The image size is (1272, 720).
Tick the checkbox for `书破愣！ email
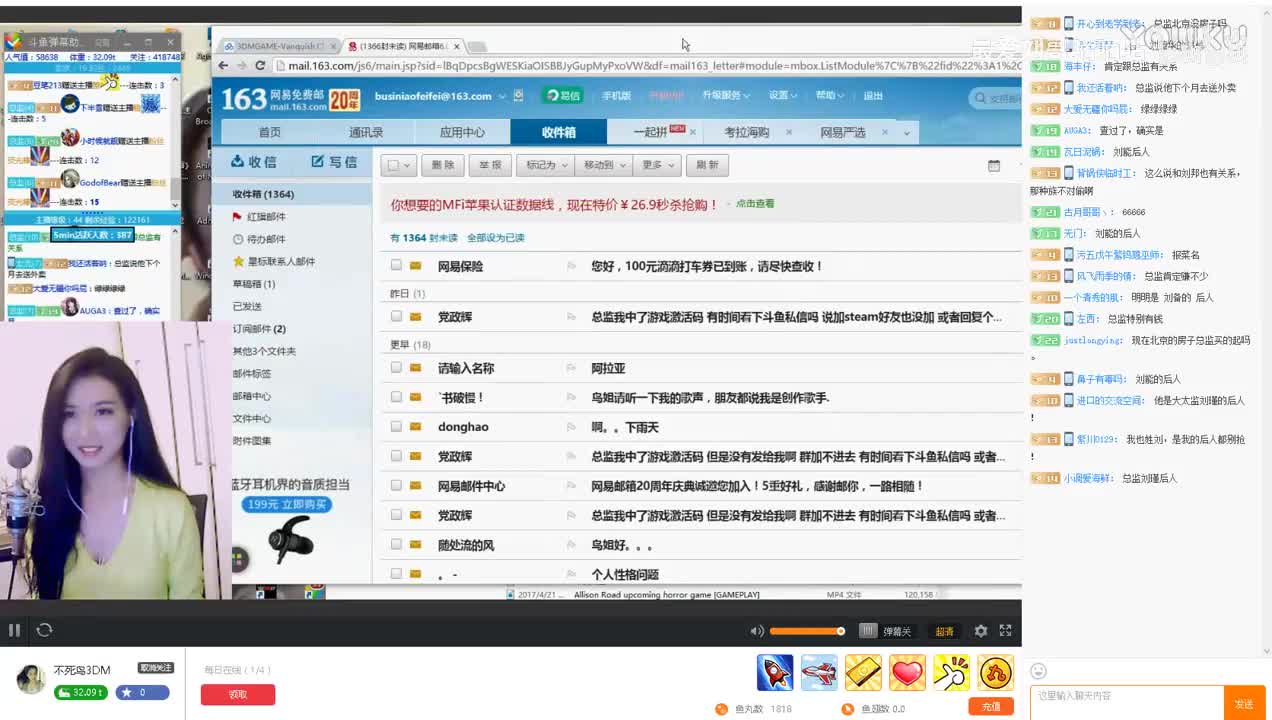(396, 397)
